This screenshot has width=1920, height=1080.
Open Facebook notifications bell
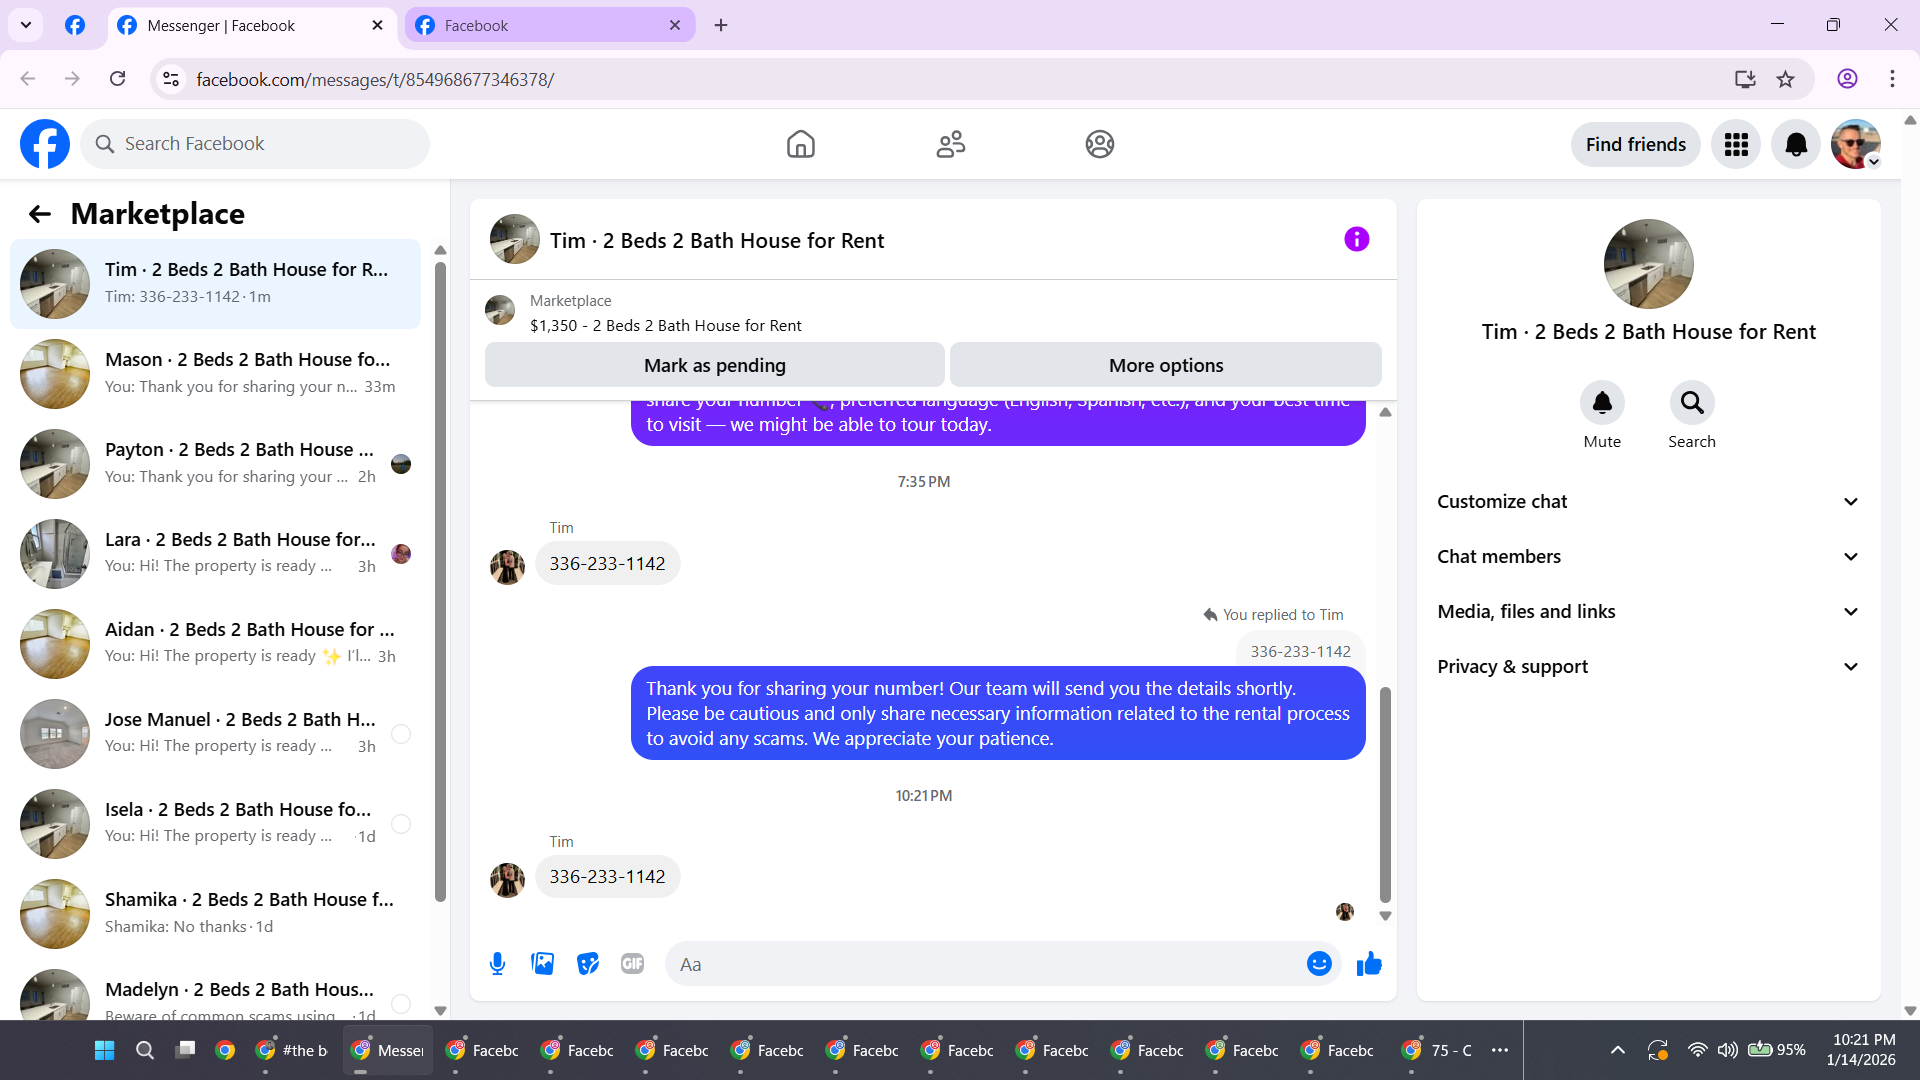(x=1796, y=145)
